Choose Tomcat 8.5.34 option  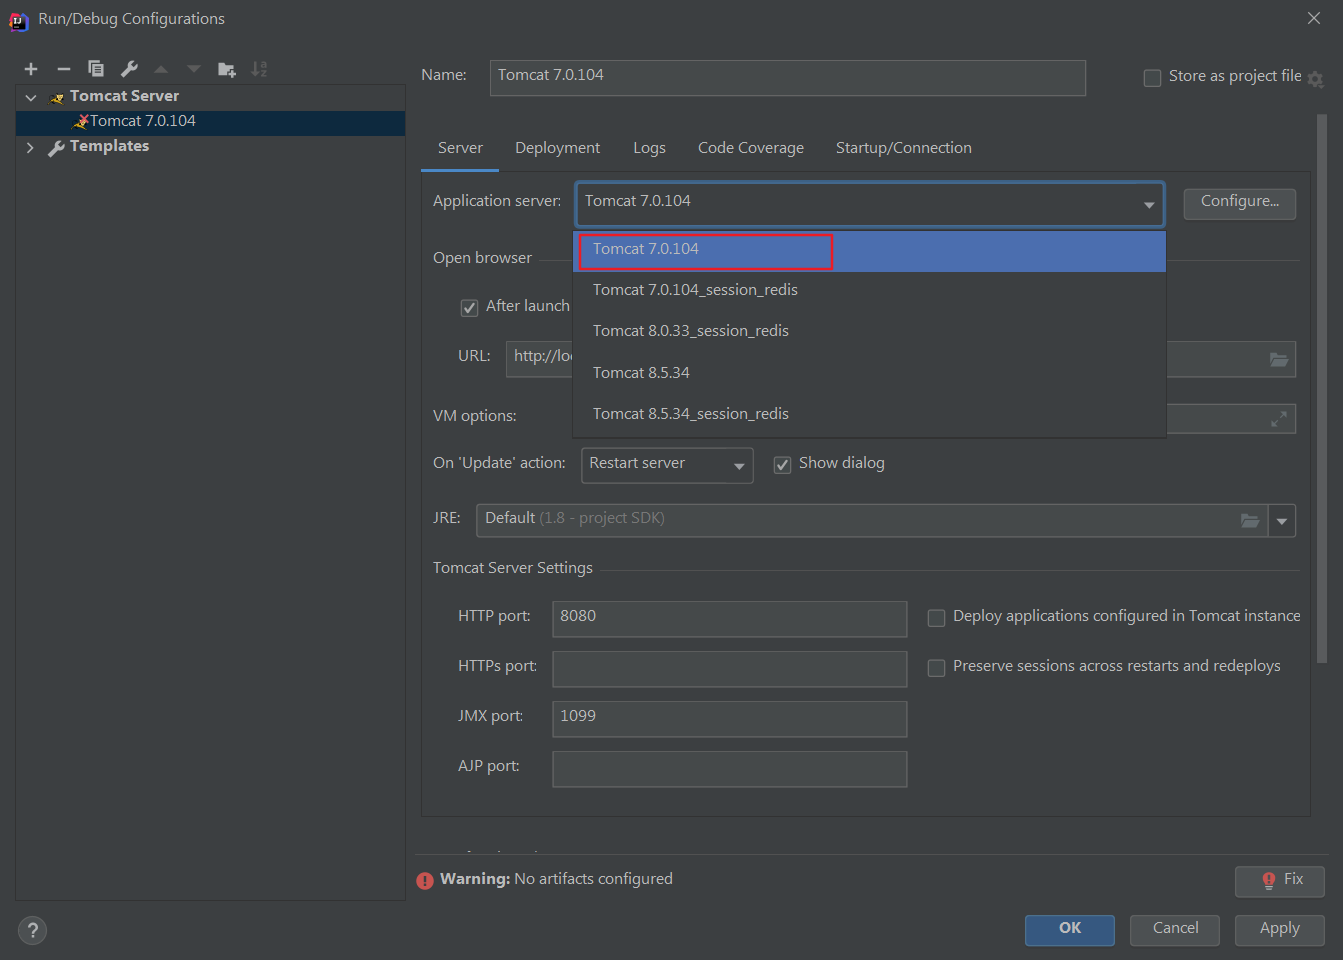point(869,373)
